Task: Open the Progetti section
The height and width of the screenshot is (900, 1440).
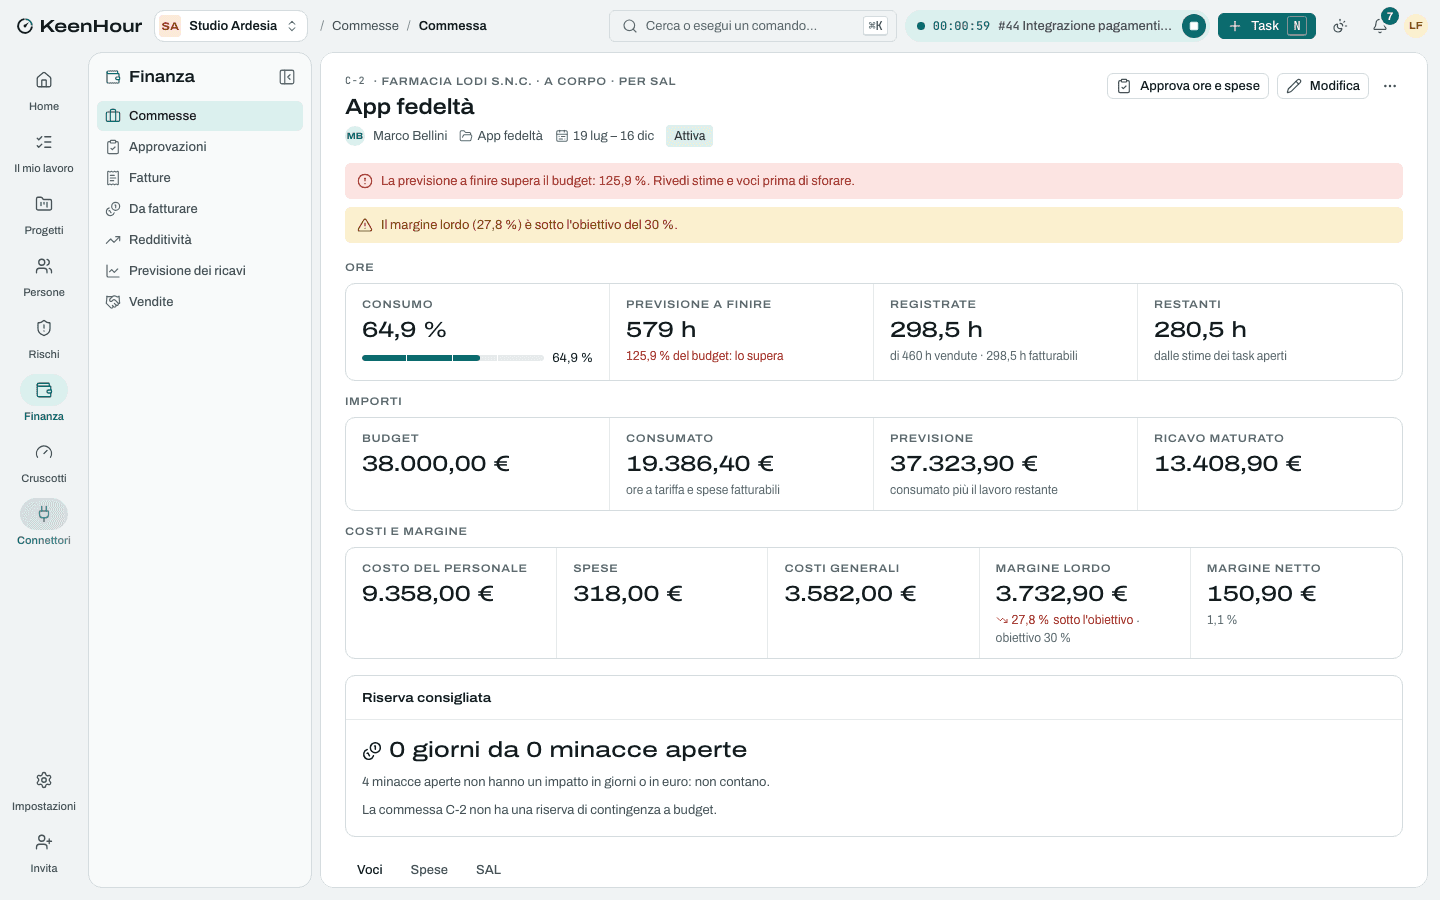Action: 44,215
